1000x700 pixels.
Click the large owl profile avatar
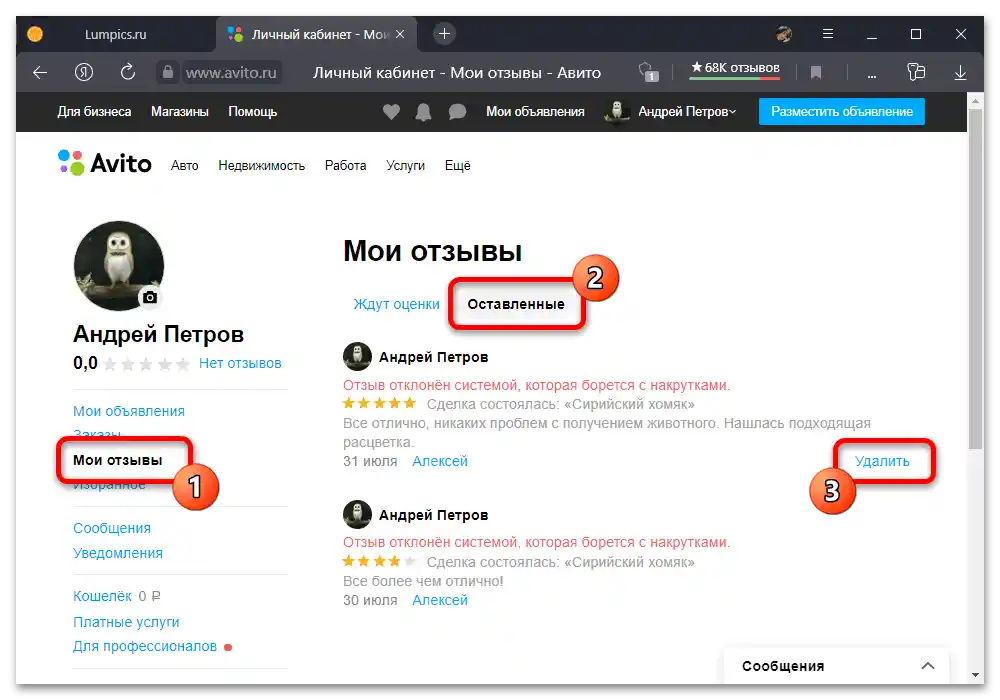pos(119,266)
